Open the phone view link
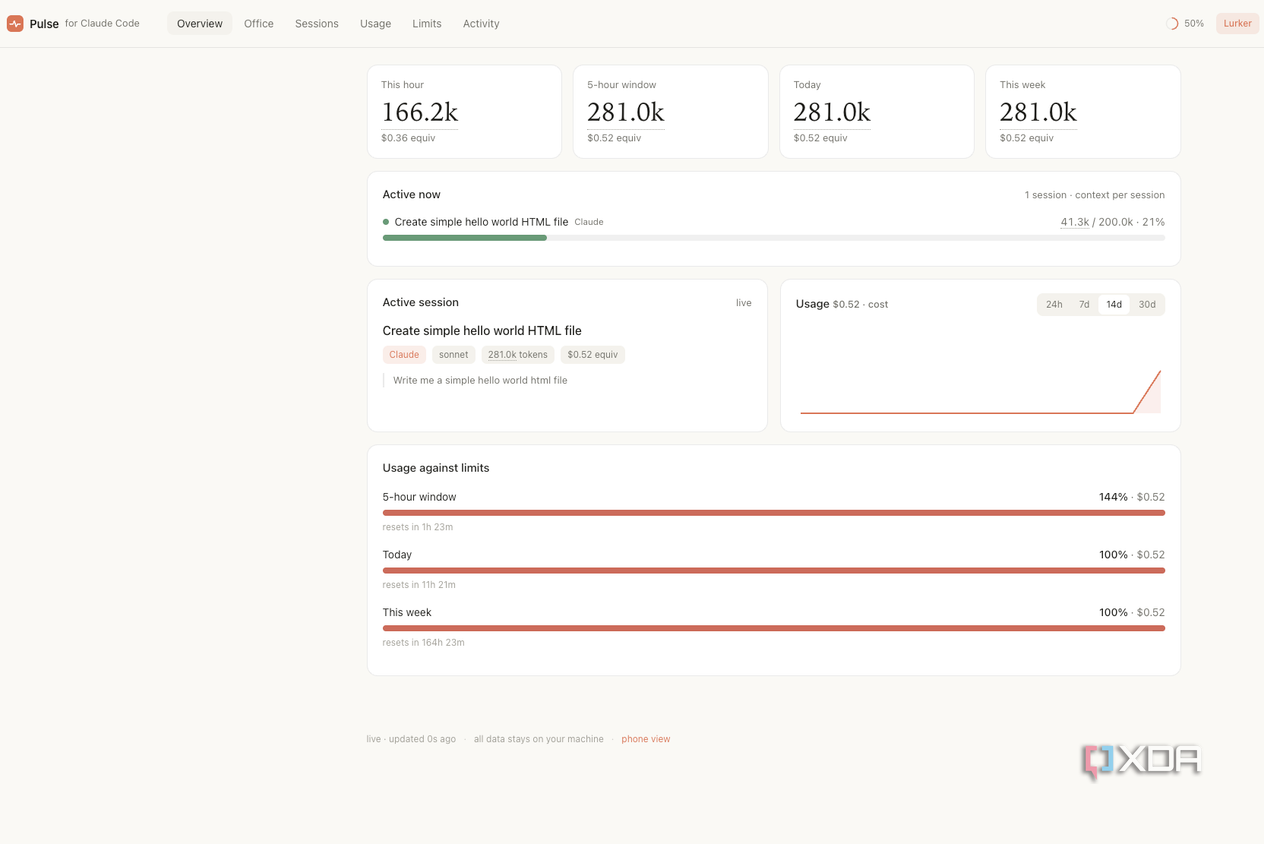Screen dimensions: 1264x844 coord(646,739)
